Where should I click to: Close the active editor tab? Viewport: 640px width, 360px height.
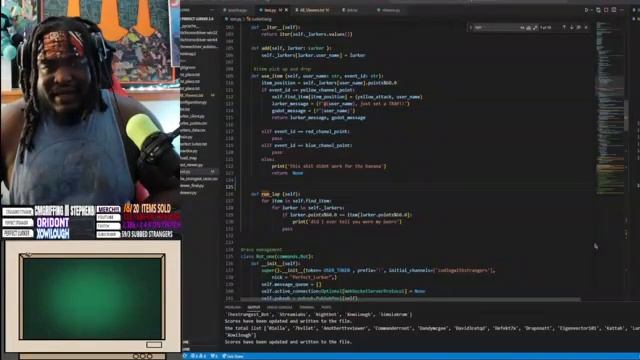pyautogui.click(x=286, y=10)
